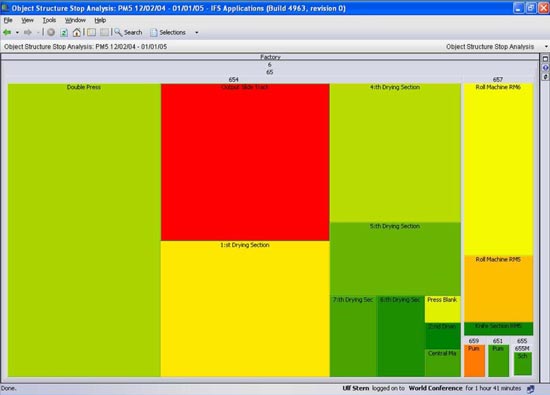Image resolution: width=550 pixels, height=395 pixels.
Task: Go back with the green arrow
Action: tap(7, 32)
